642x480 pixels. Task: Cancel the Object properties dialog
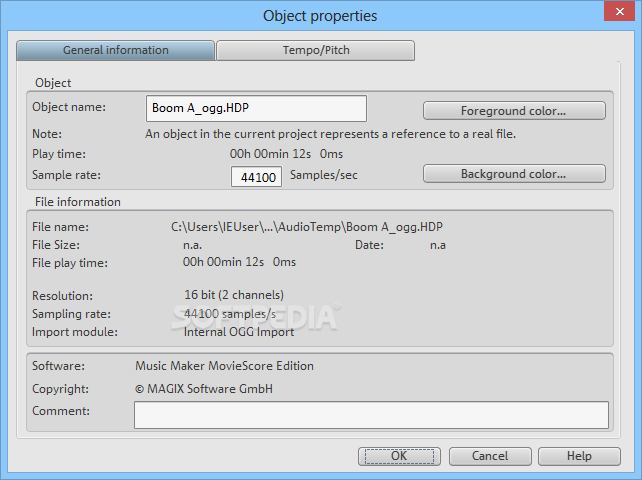[x=490, y=456]
